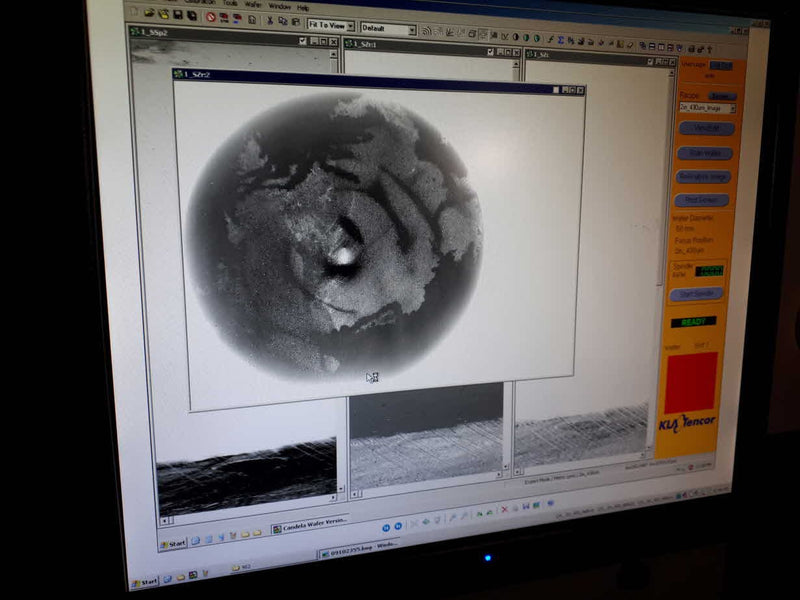Click the Browse button beside Recipe
The image size is (800, 600).
[721, 96]
